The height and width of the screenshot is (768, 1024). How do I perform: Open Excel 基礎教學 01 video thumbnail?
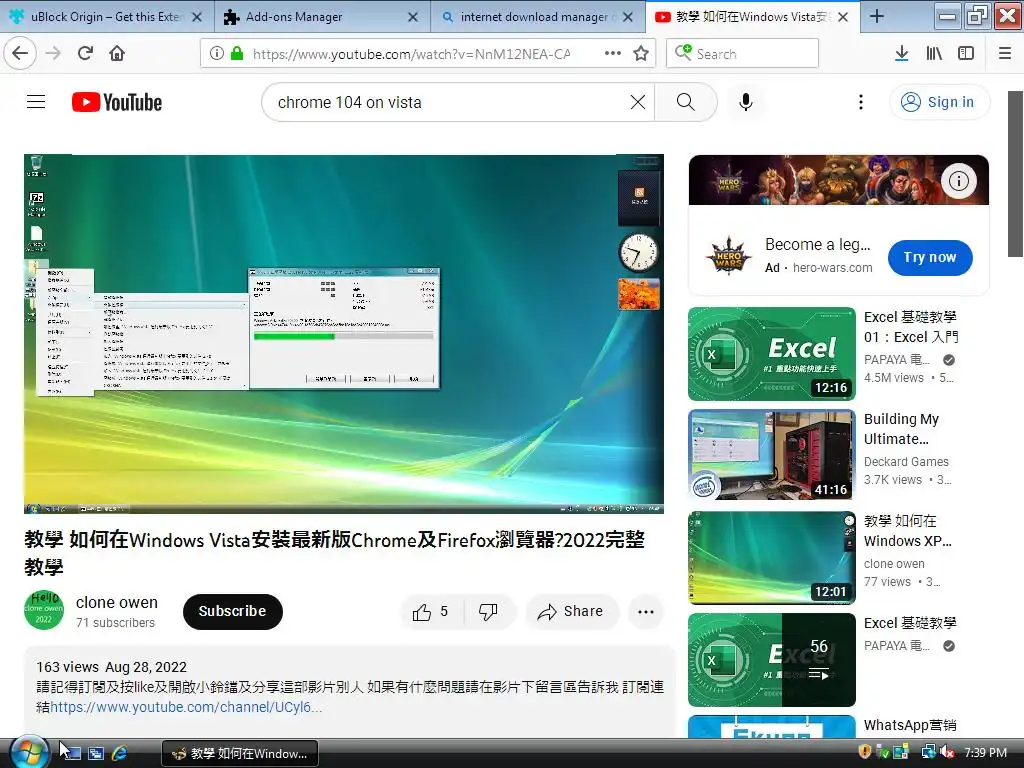pos(772,354)
